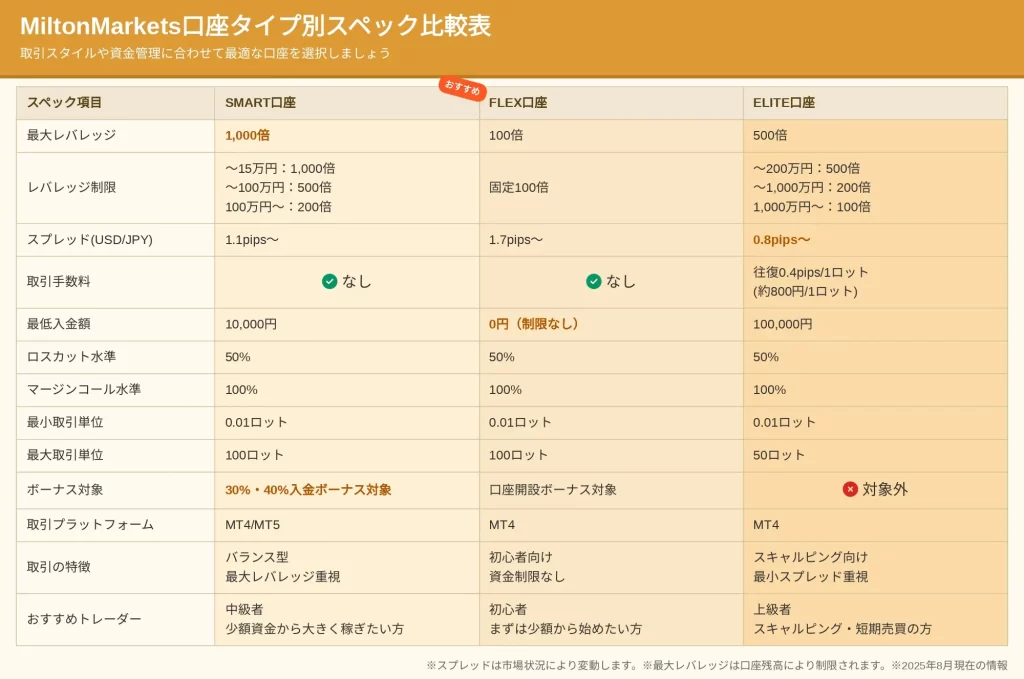
Task: Click the おすすめトレーダー row label
Action: (84, 619)
